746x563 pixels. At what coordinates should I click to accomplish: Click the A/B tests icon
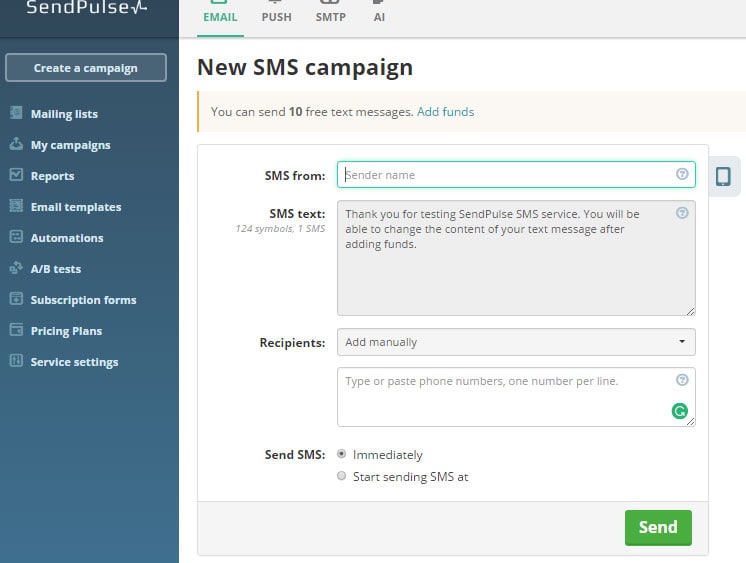point(16,268)
